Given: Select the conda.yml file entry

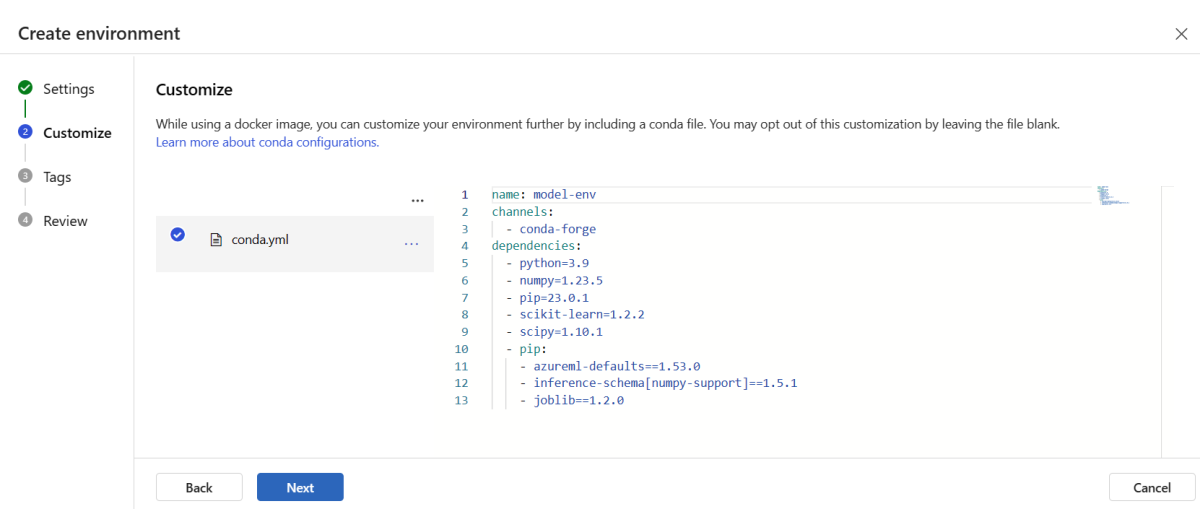Looking at the screenshot, I should pyautogui.click(x=262, y=240).
